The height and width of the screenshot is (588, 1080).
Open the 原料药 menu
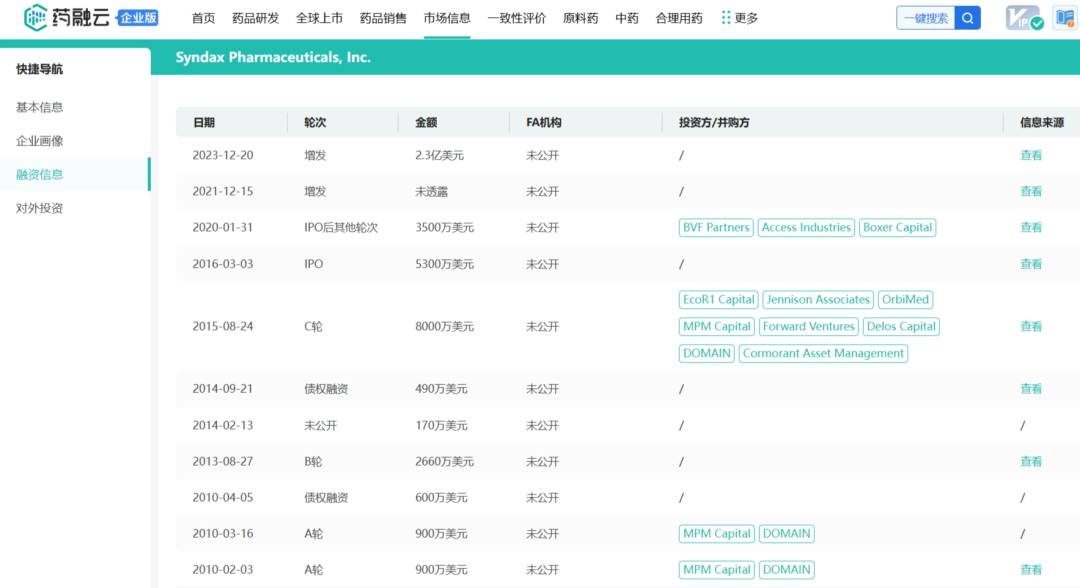(x=581, y=19)
